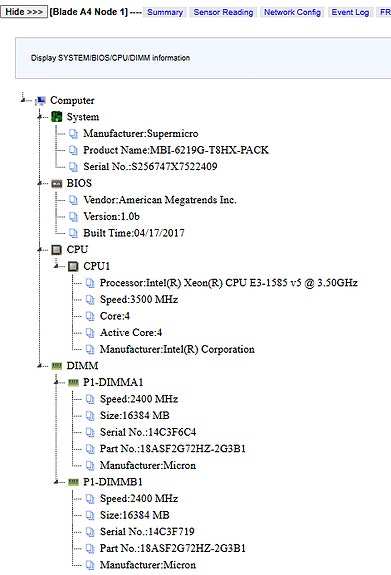Click document icon beside Core:4

pyautogui.click(x=90, y=316)
